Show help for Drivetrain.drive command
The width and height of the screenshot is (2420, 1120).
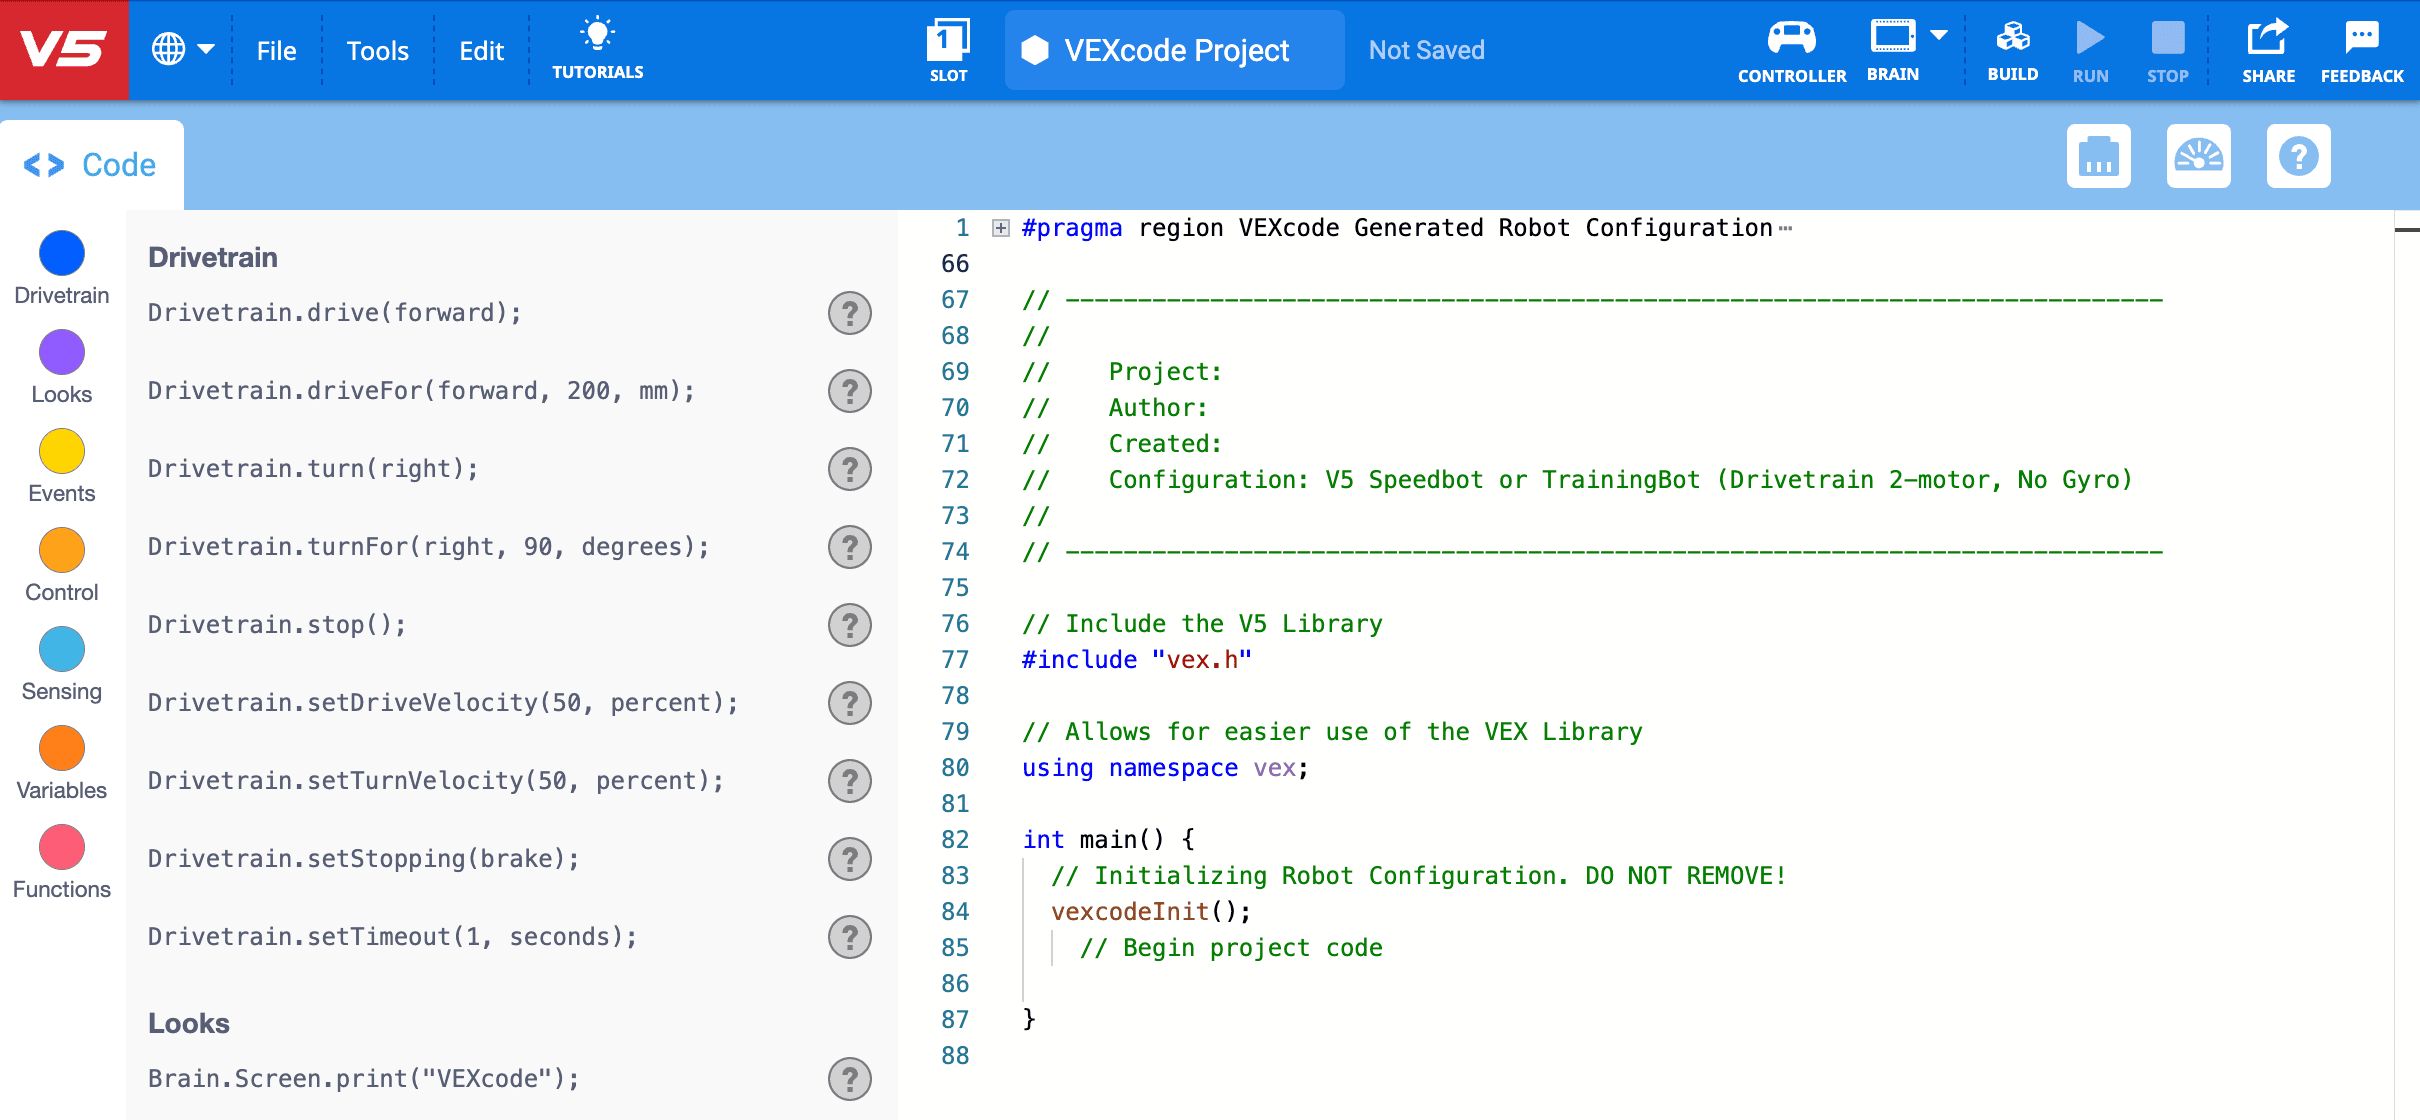coord(849,313)
